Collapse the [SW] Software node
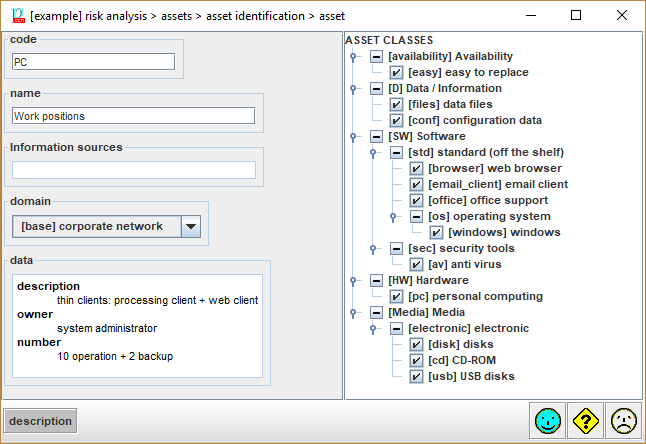Screen dimensions: 646x444 click(x=376, y=136)
